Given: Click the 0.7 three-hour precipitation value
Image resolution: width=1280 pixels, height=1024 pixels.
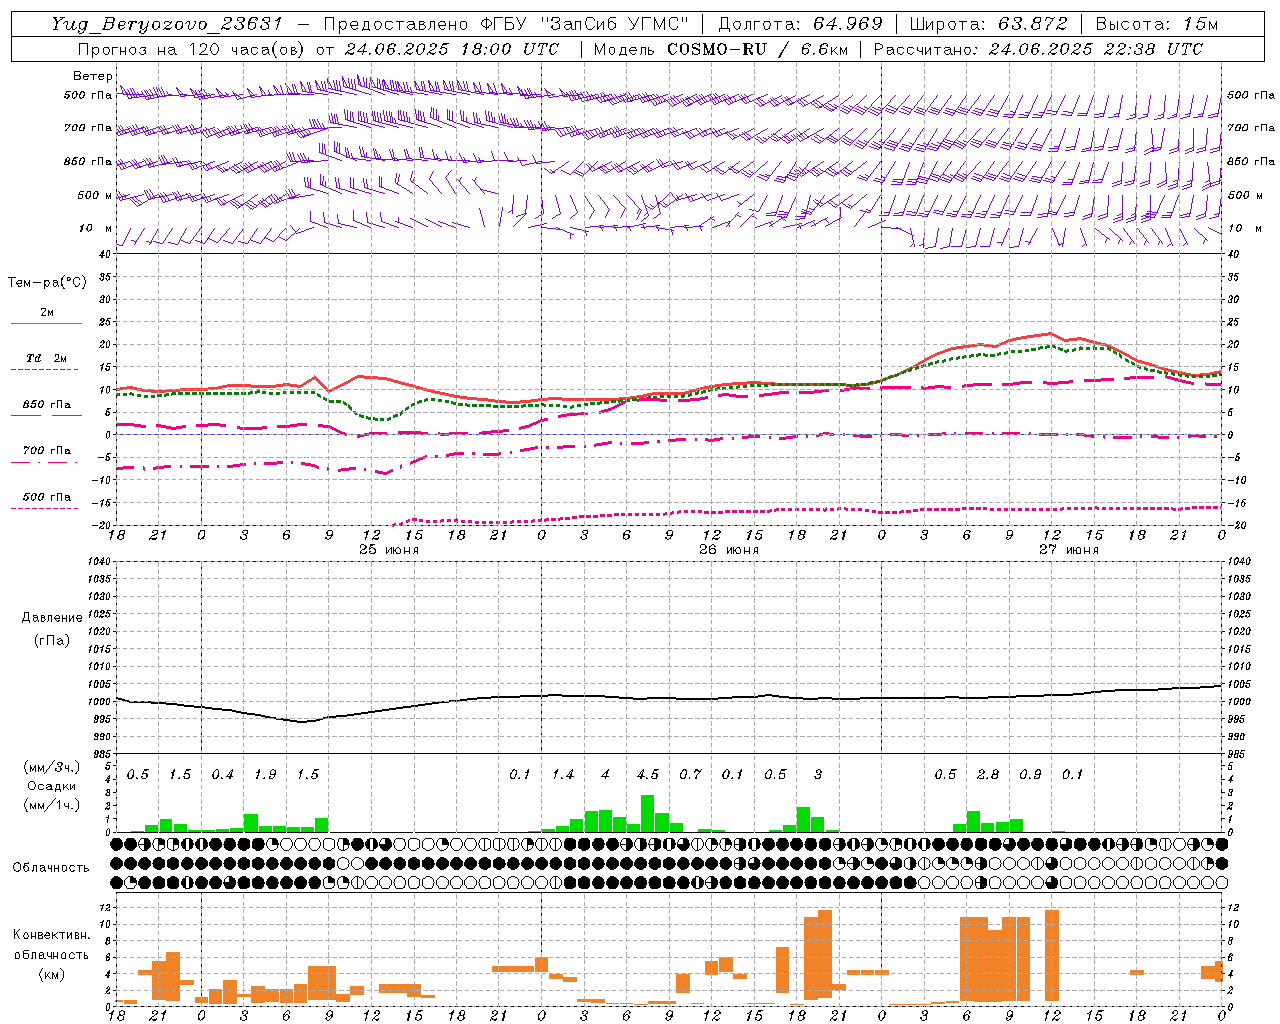Looking at the screenshot, I should coord(690,774).
